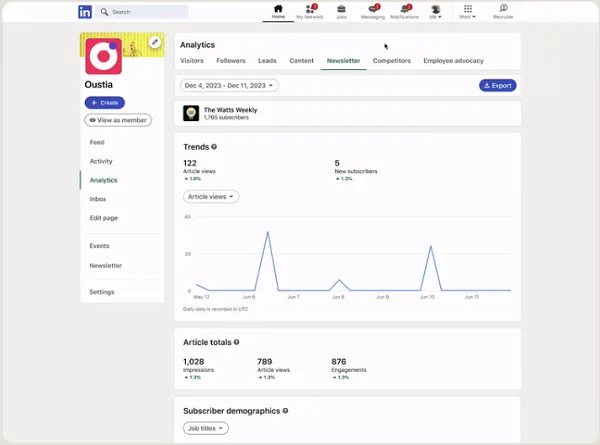
Task: Open the Notifications bell icon
Action: click(x=404, y=11)
